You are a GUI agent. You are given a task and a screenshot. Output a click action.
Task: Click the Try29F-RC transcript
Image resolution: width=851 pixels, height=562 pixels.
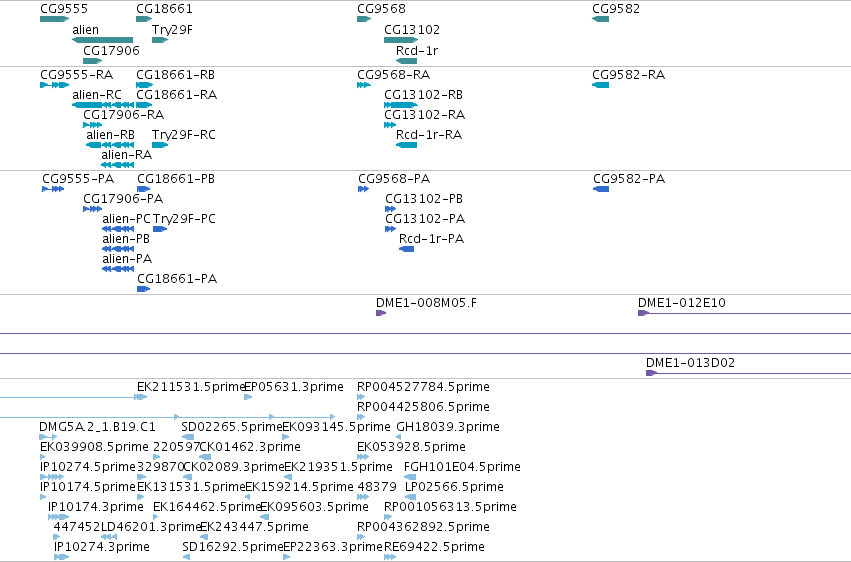(160, 145)
